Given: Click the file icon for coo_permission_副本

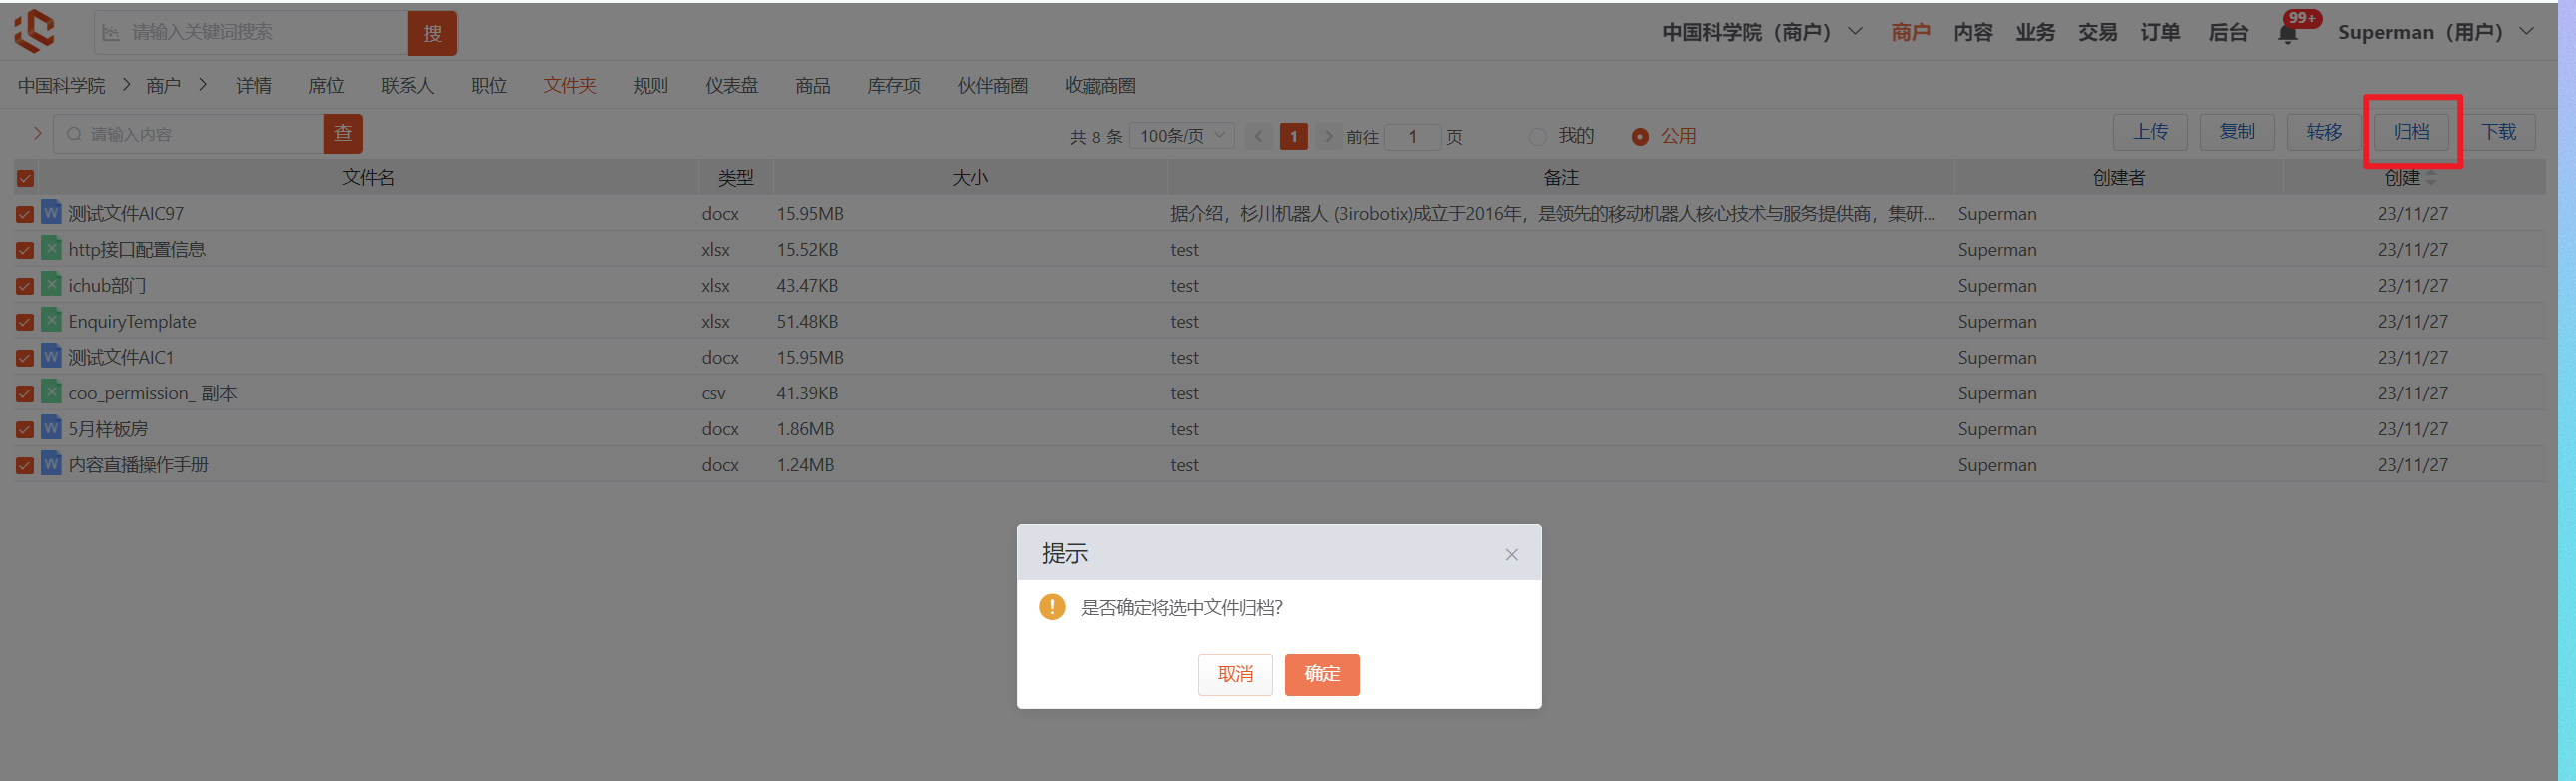Looking at the screenshot, I should [x=51, y=392].
